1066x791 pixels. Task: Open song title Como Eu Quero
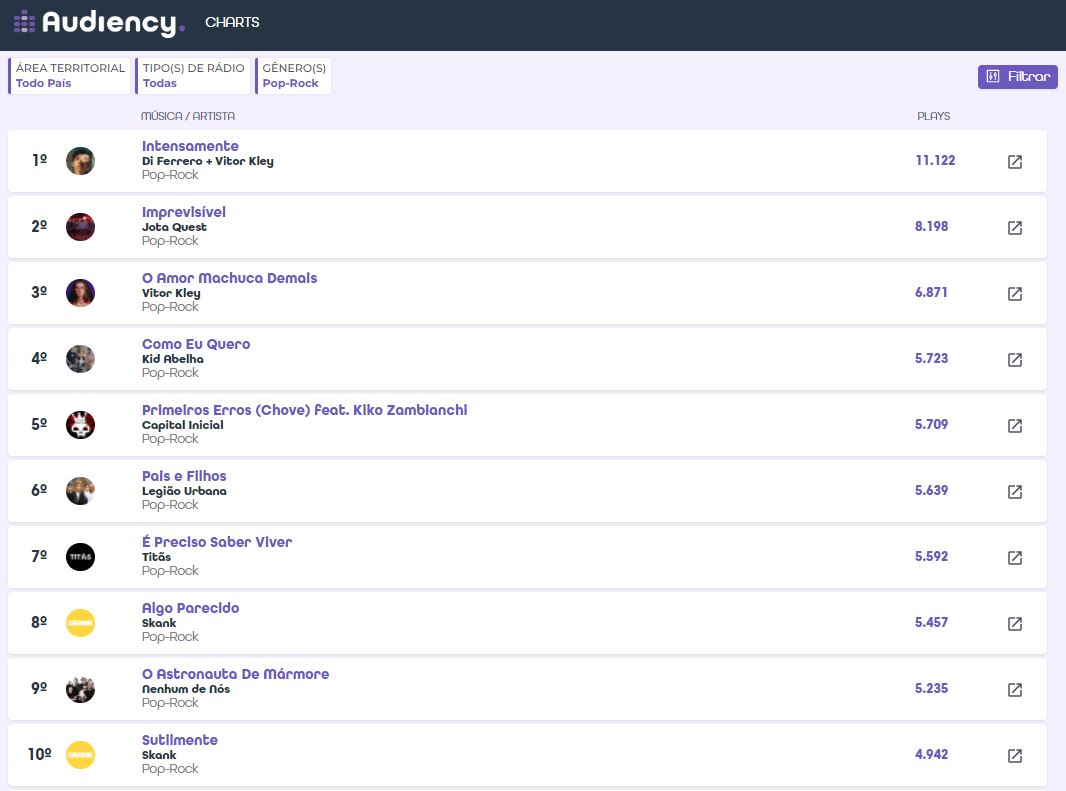pyautogui.click(x=196, y=344)
